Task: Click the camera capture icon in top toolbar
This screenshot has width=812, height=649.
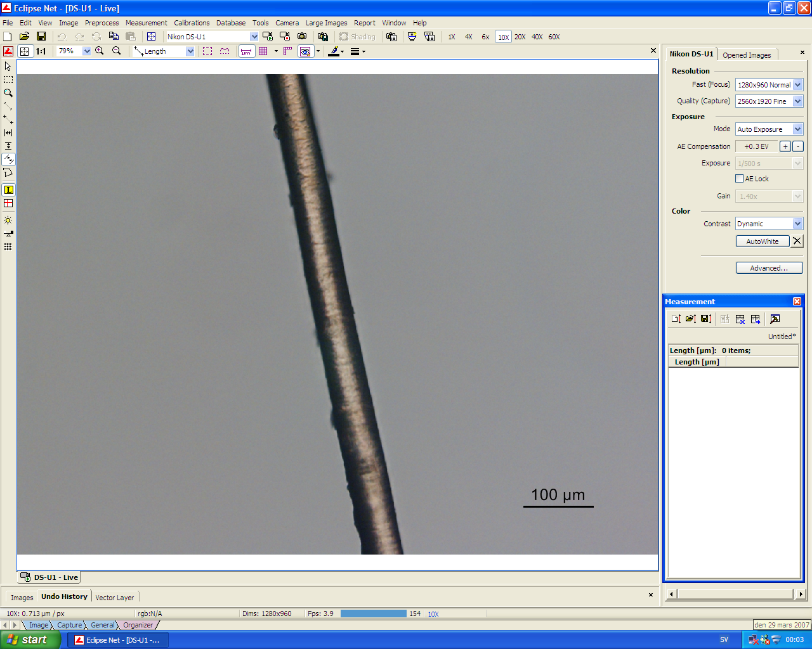Action: click(x=302, y=36)
